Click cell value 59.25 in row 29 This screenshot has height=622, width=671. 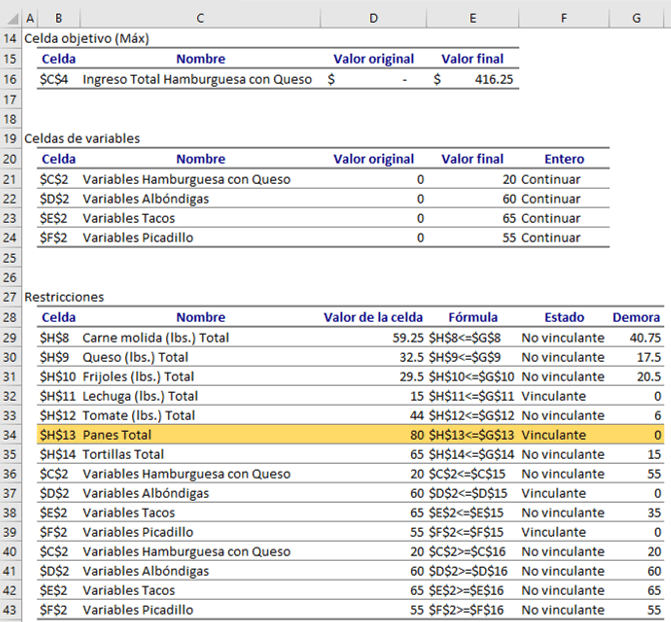tap(408, 338)
